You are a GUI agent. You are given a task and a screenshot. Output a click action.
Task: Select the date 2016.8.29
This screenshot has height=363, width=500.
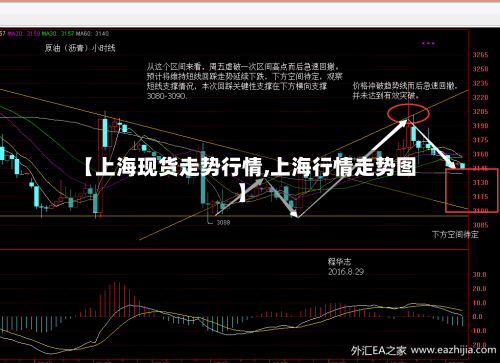pos(346,272)
